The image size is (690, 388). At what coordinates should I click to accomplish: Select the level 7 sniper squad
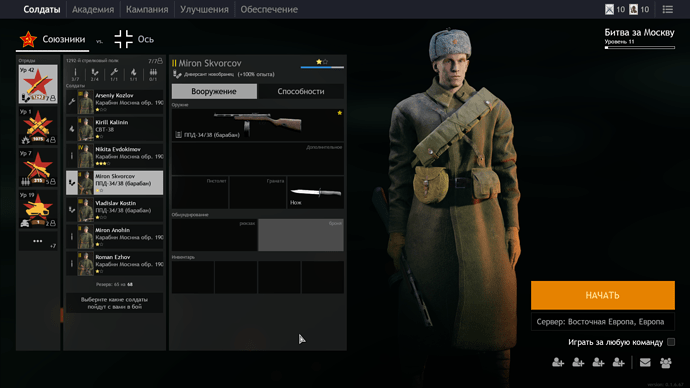(x=38, y=168)
